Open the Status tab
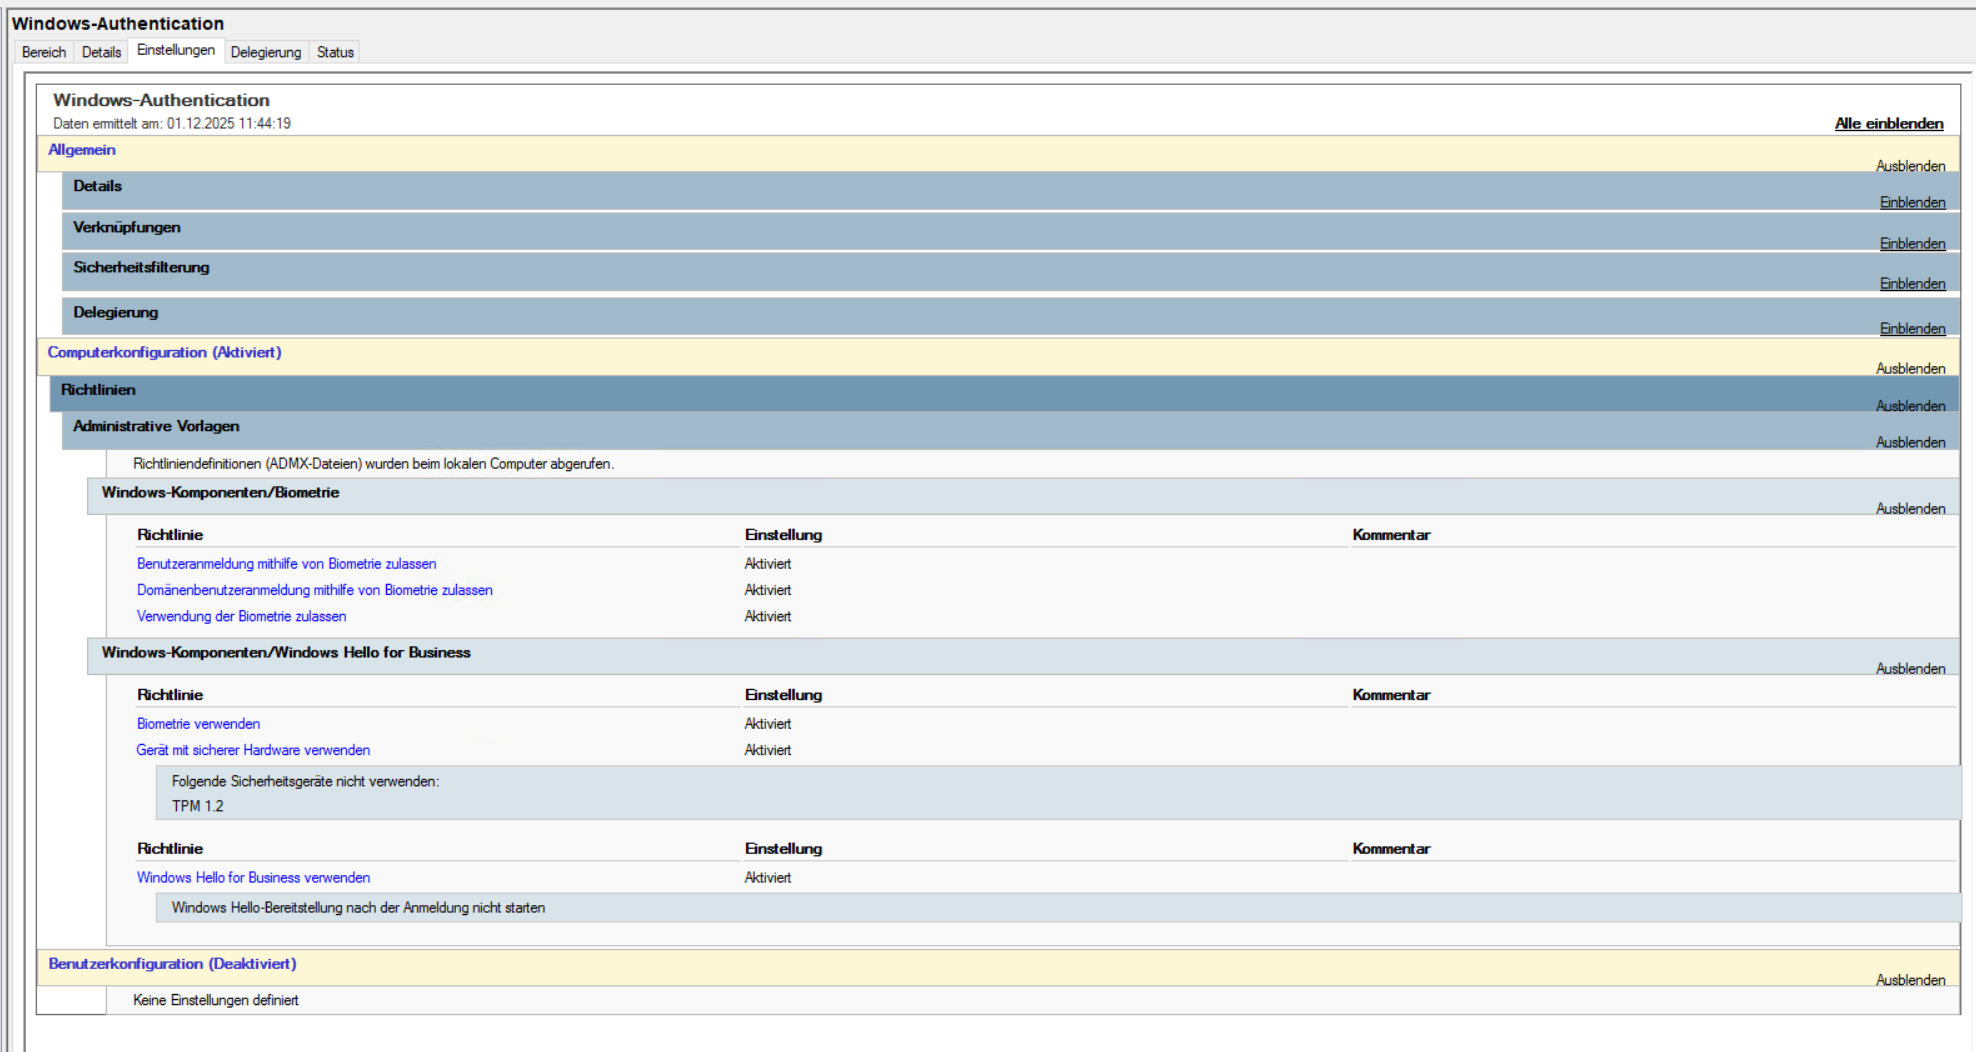This screenshot has height=1052, width=1976. 335,52
